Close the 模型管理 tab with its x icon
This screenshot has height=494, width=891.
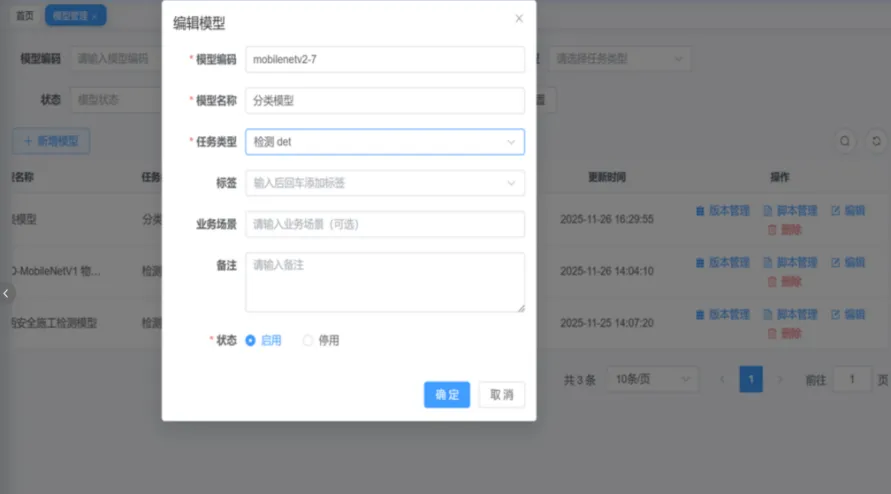94,16
